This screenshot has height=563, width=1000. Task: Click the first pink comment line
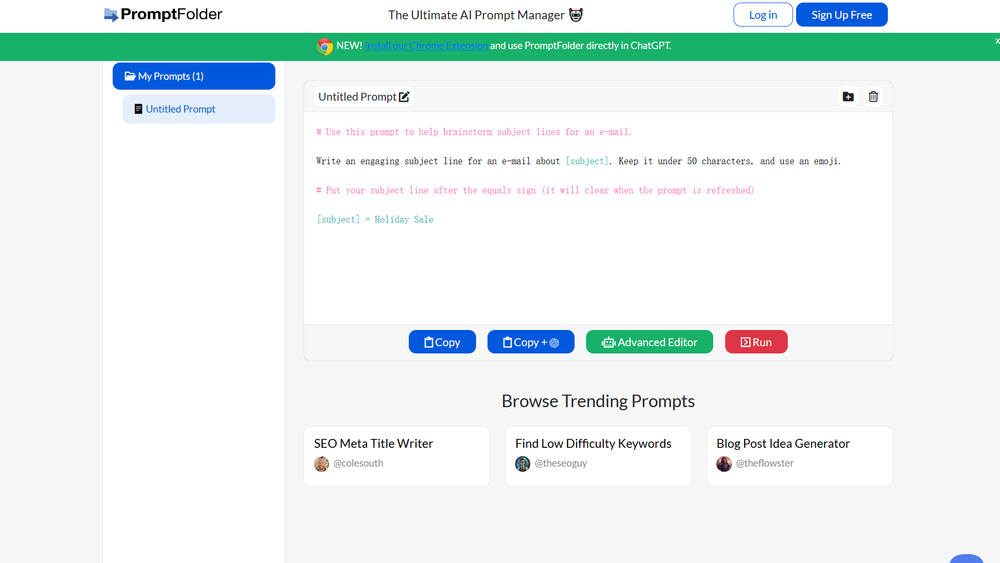473,132
